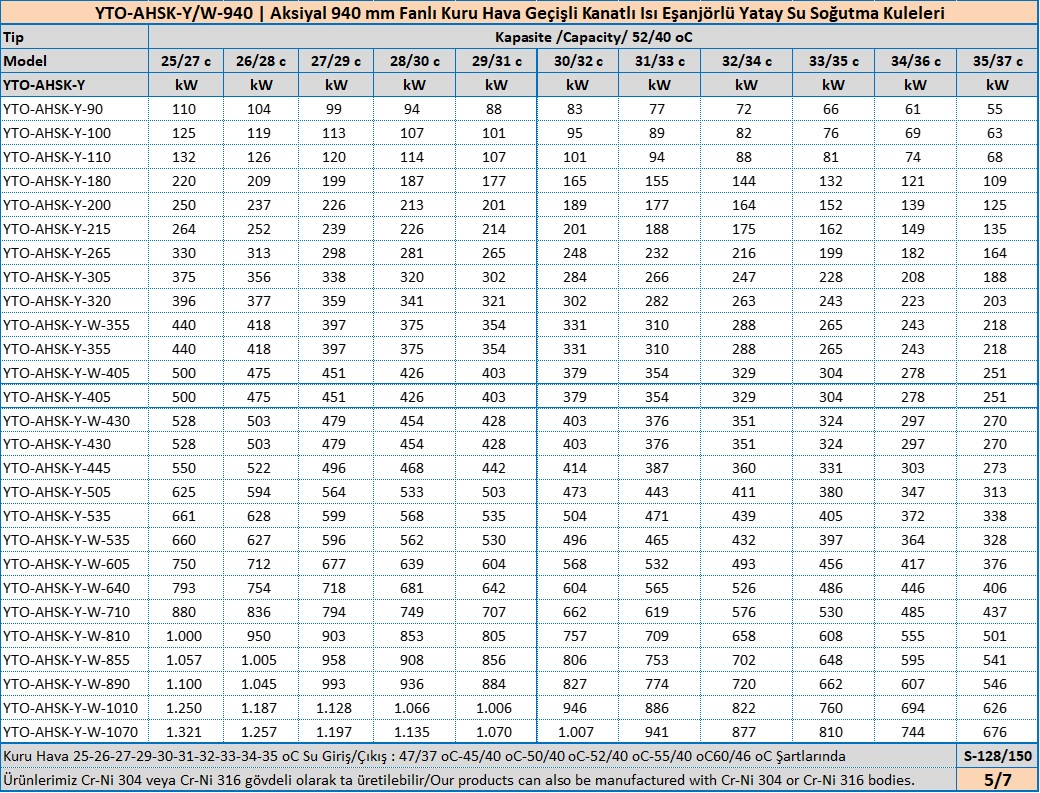Click the "S-128/150" reference cell
Image resolution: width=1040 pixels, height=793 pixels.
pyautogui.click(x=997, y=756)
